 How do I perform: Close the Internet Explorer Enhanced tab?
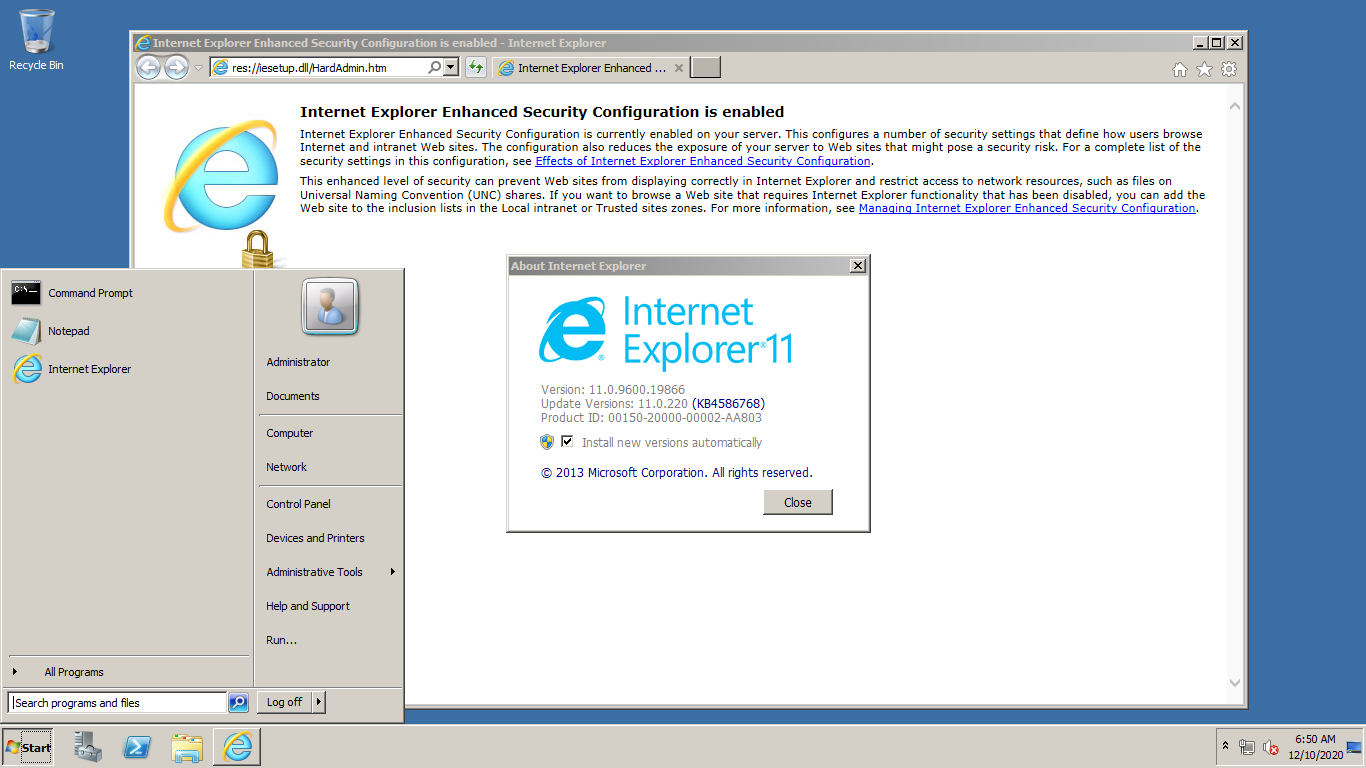(x=679, y=68)
